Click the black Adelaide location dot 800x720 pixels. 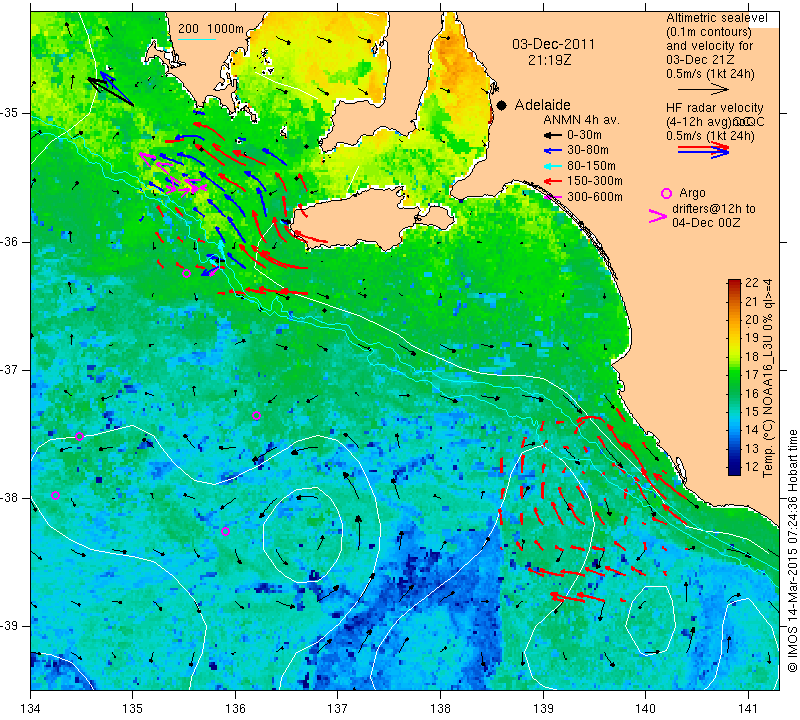pyautogui.click(x=502, y=105)
